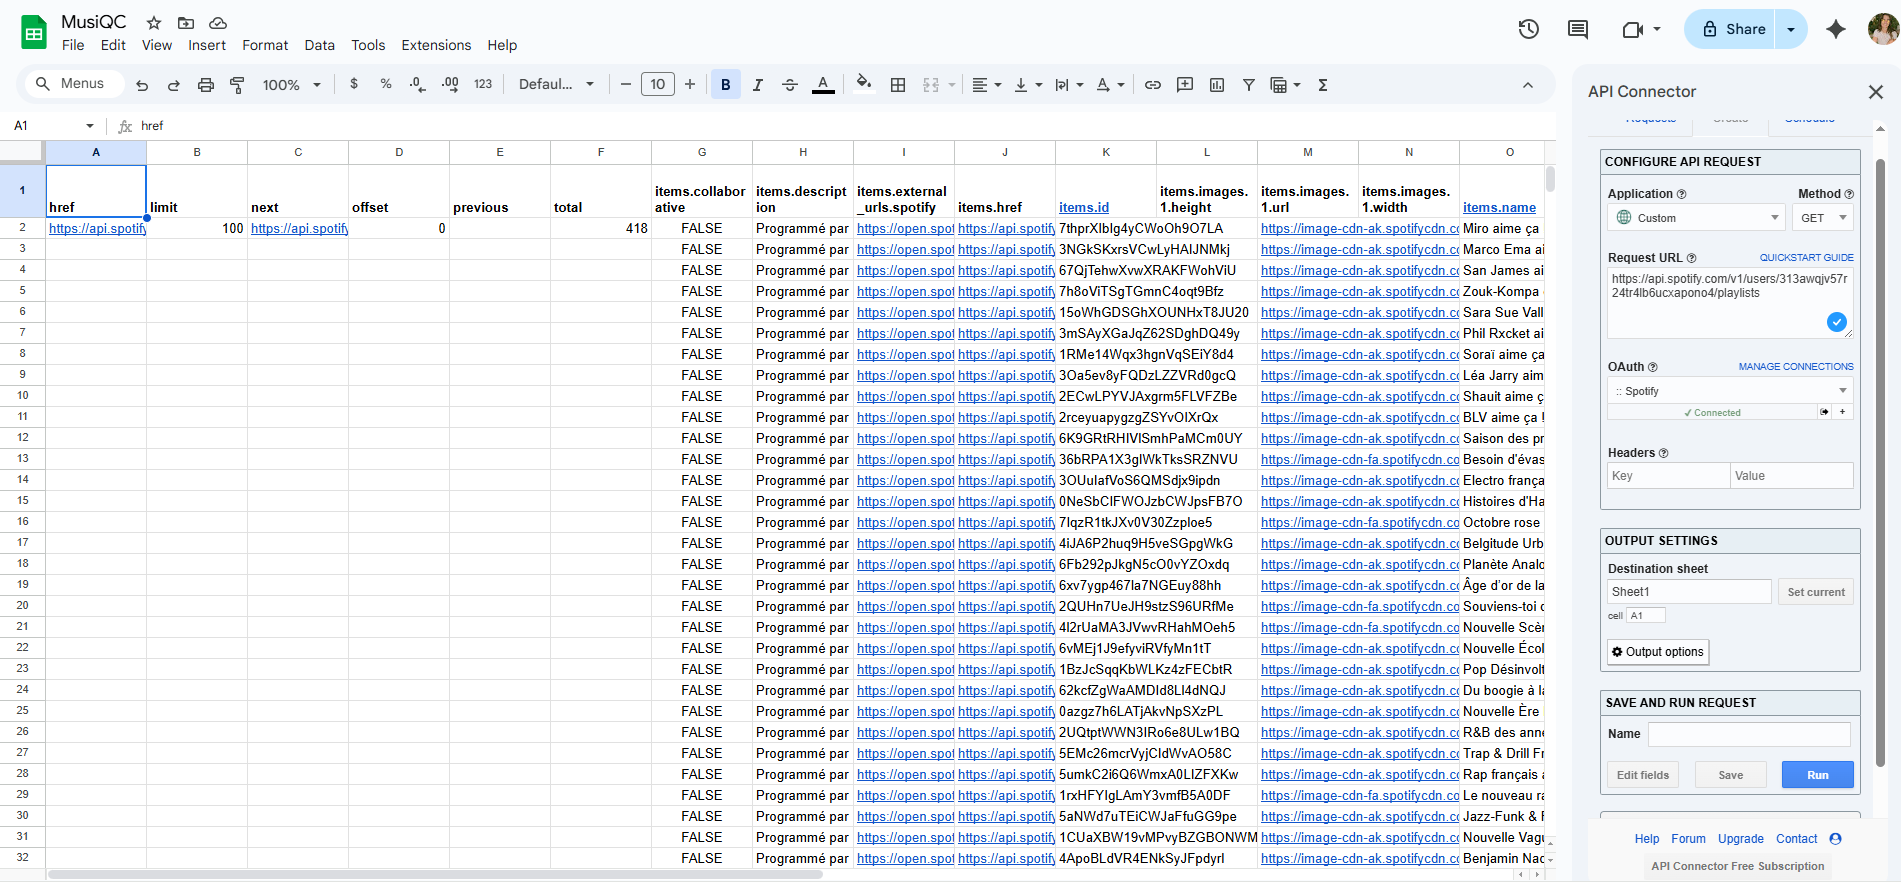Open the cell borders tool
This screenshot has height=882, width=1901.
[x=898, y=85]
